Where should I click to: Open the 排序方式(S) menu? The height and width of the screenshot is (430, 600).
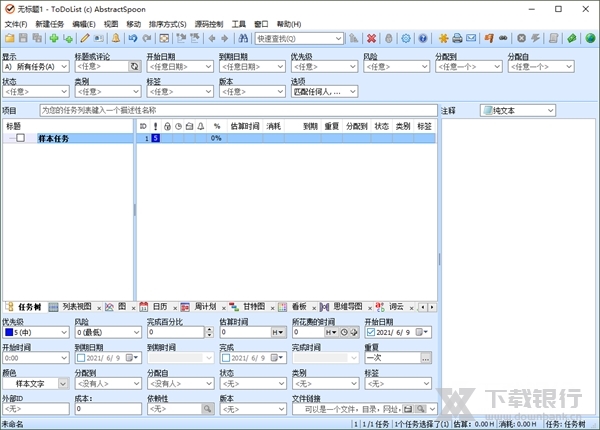167,24
